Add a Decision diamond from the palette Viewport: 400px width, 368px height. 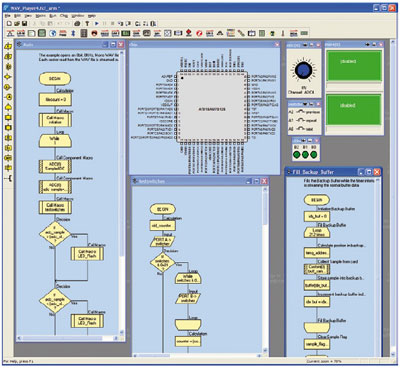coord(8,77)
